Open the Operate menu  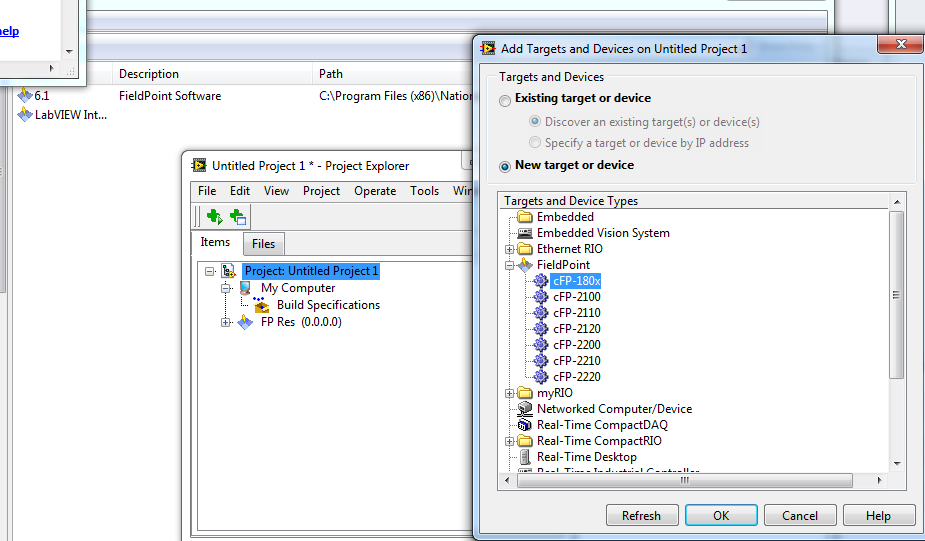coord(375,191)
